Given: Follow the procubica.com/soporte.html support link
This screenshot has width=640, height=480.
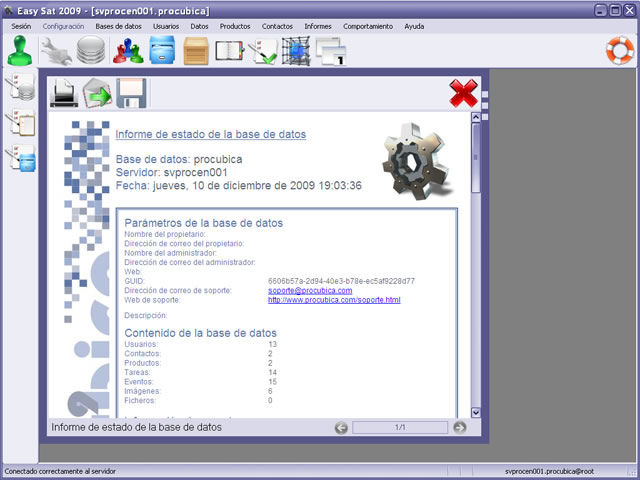Looking at the screenshot, I should tap(334, 300).
